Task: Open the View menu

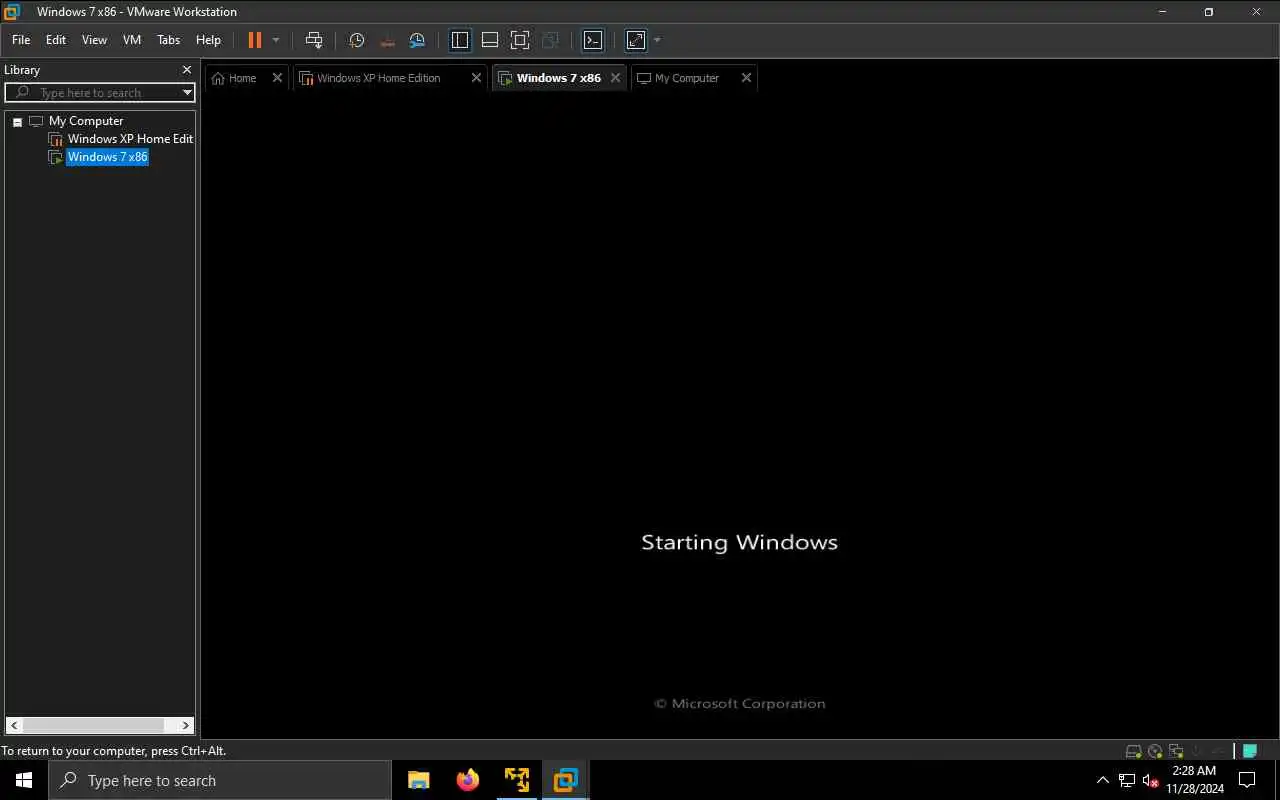Action: click(x=94, y=40)
